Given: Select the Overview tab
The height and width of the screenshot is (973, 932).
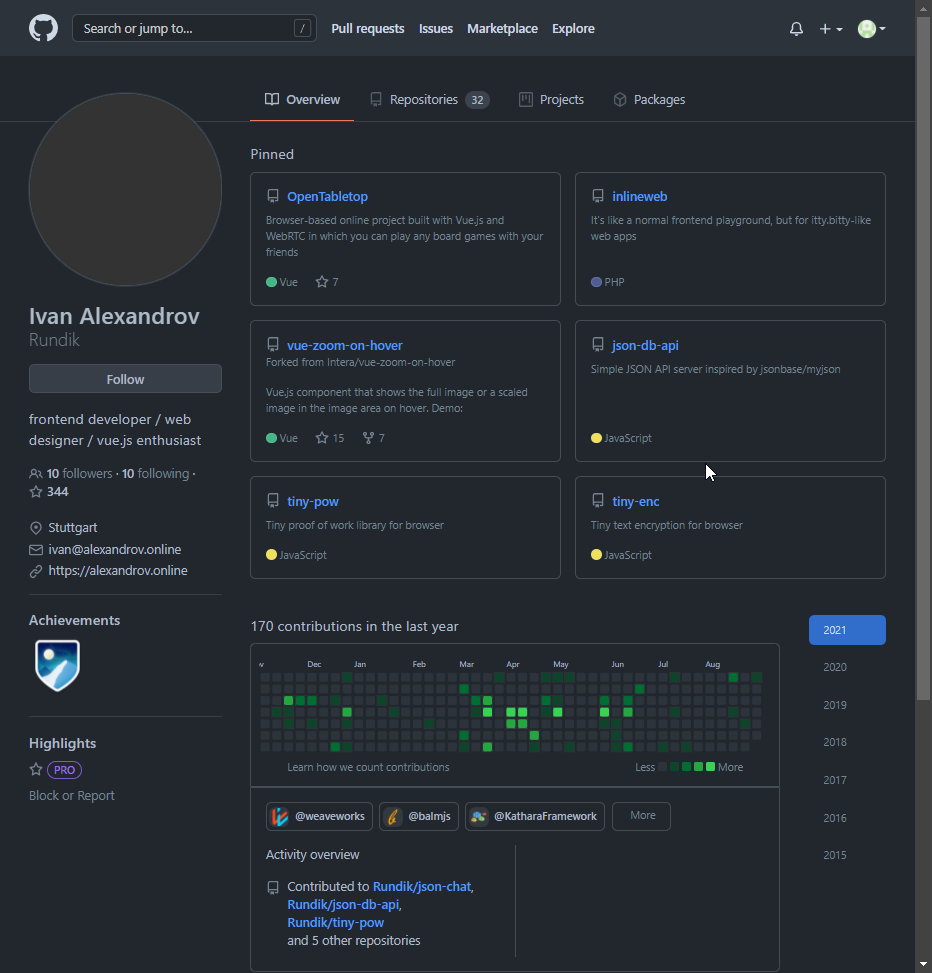Looking at the screenshot, I should tap(302, 100).
